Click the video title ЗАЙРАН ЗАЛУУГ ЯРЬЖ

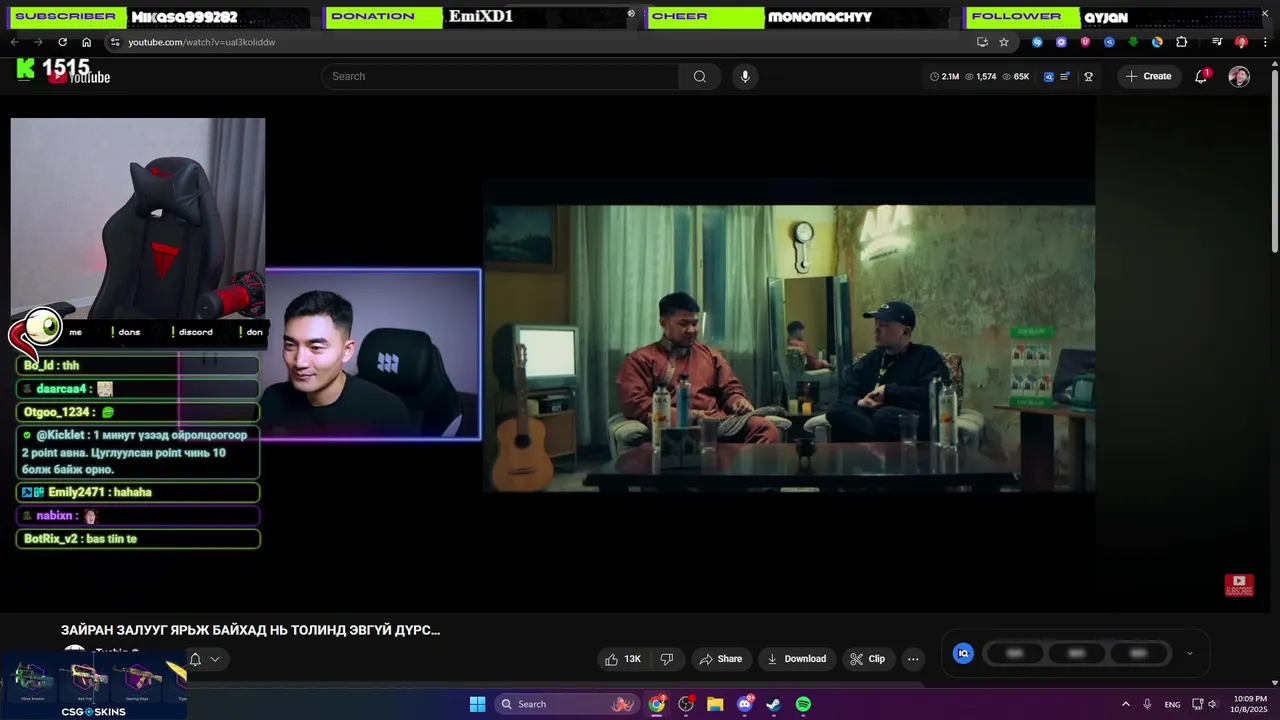250,630
